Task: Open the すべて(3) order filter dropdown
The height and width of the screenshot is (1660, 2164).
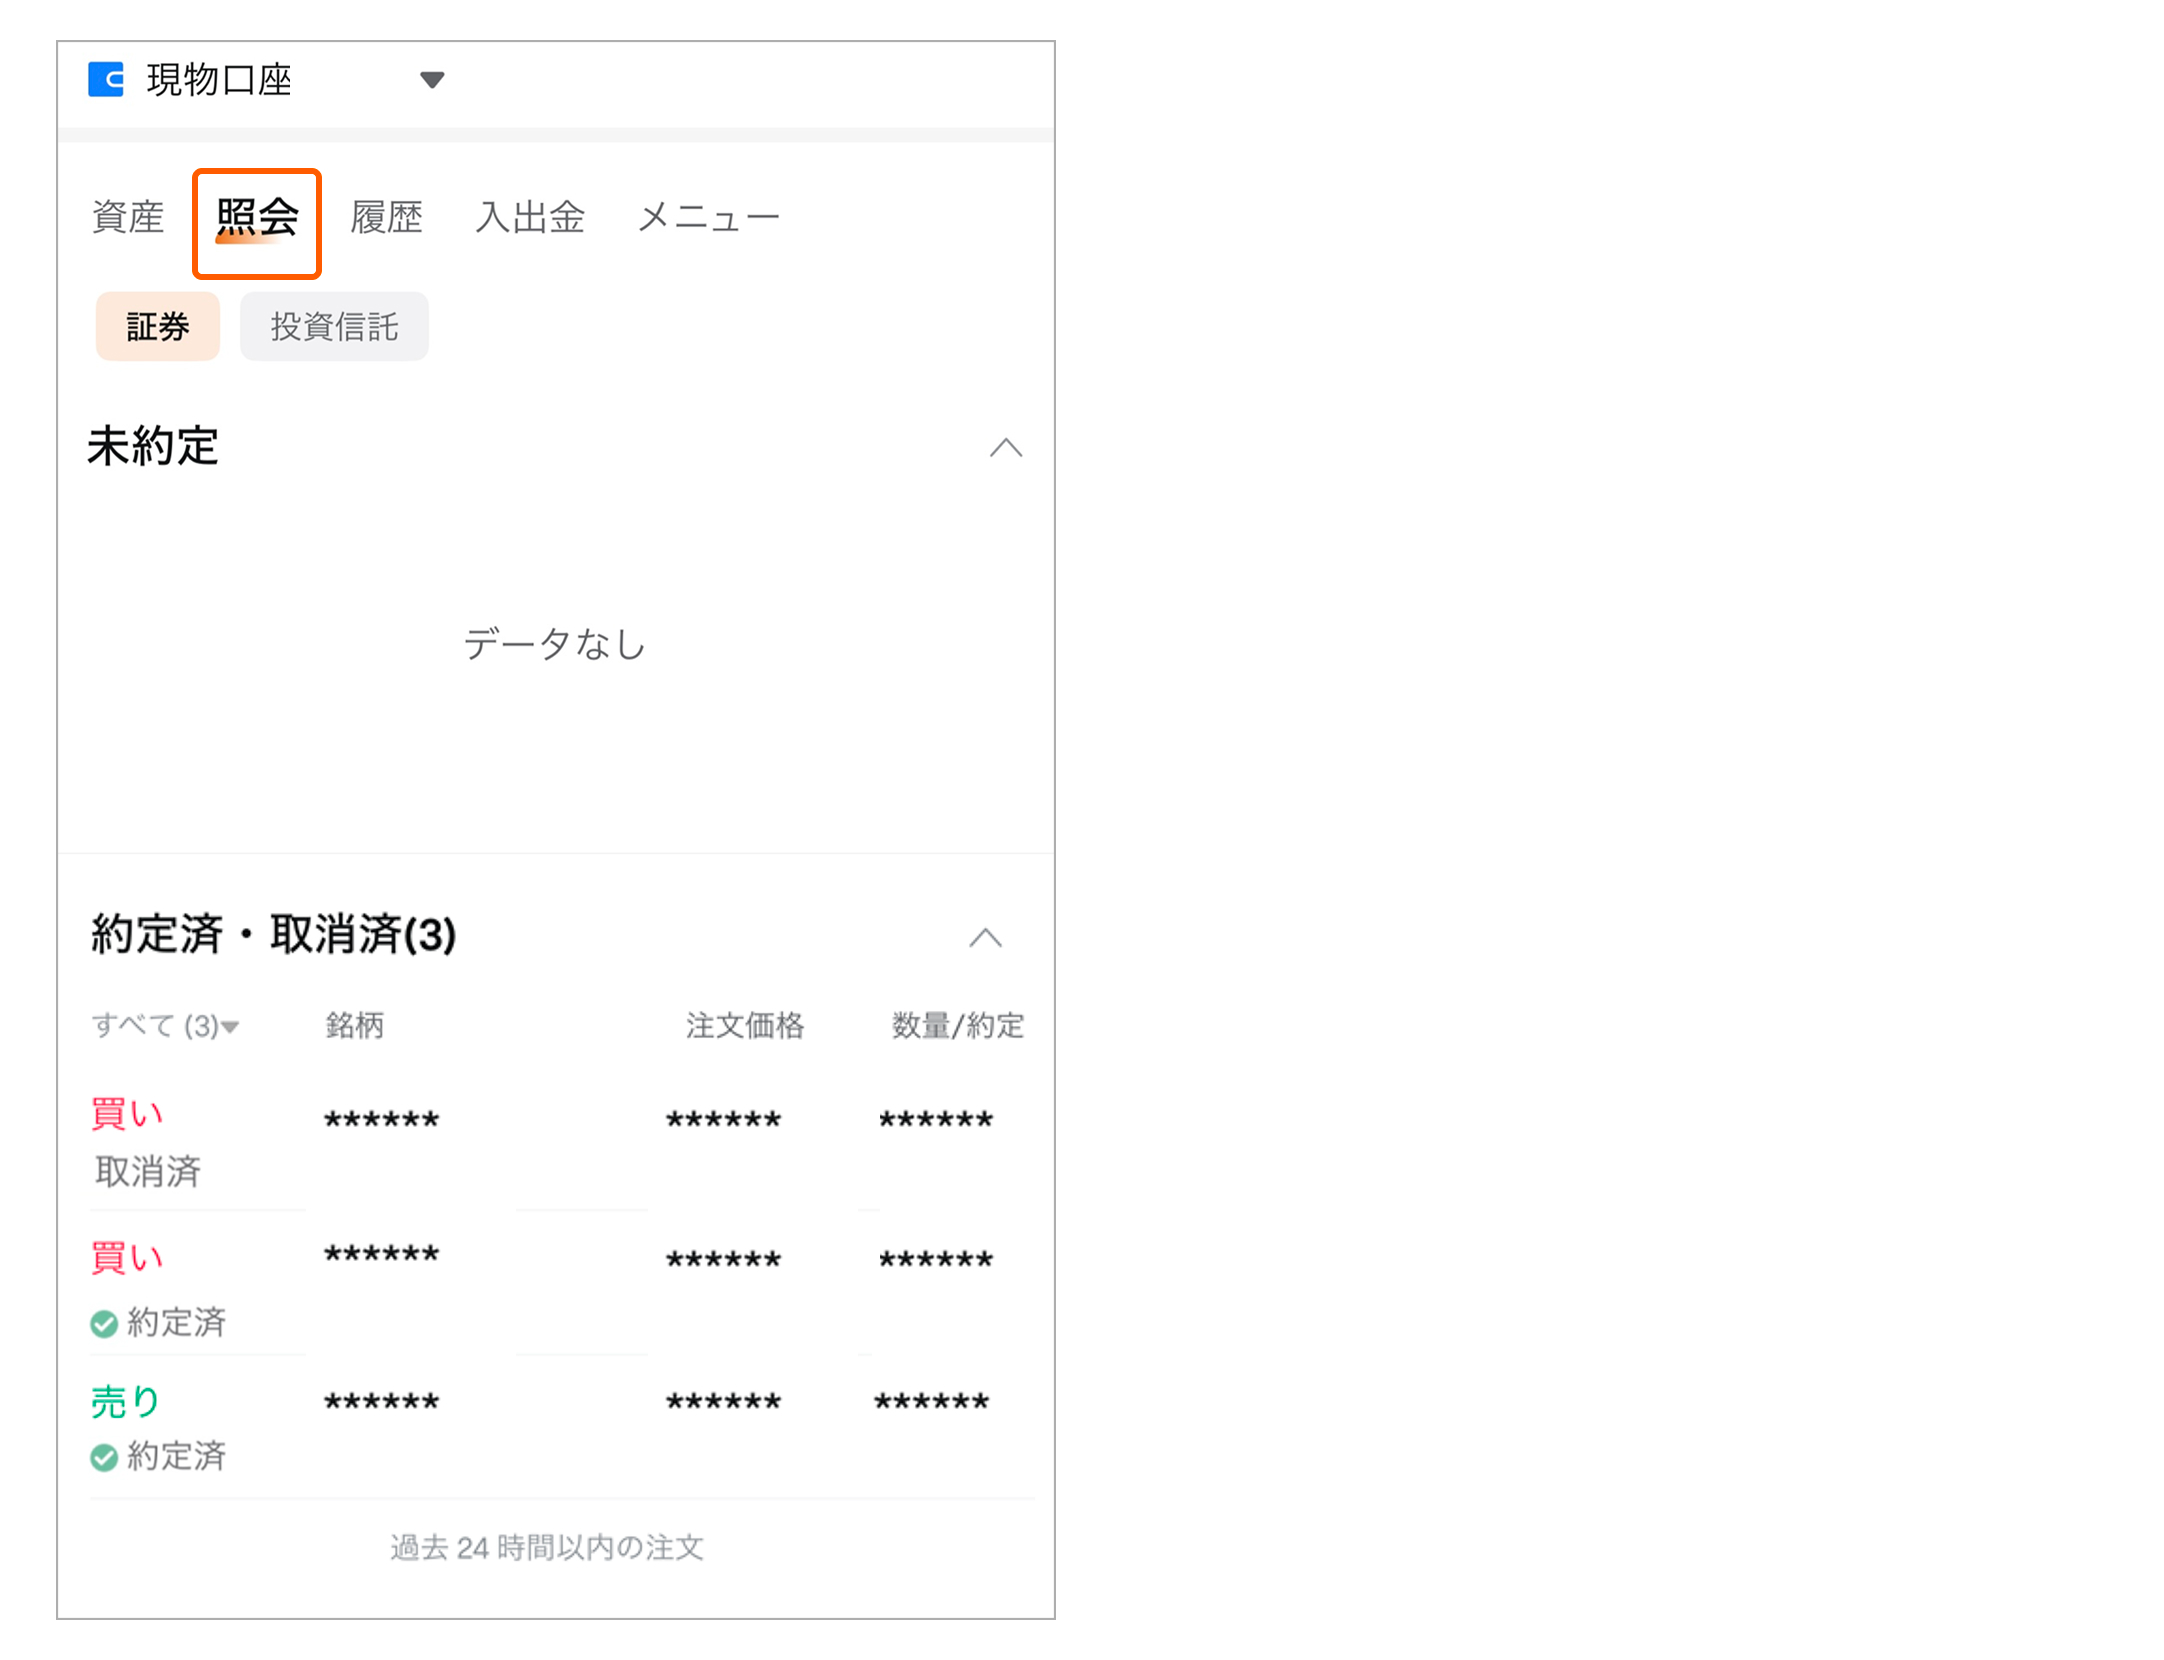Action: [x=164, y=1025]
